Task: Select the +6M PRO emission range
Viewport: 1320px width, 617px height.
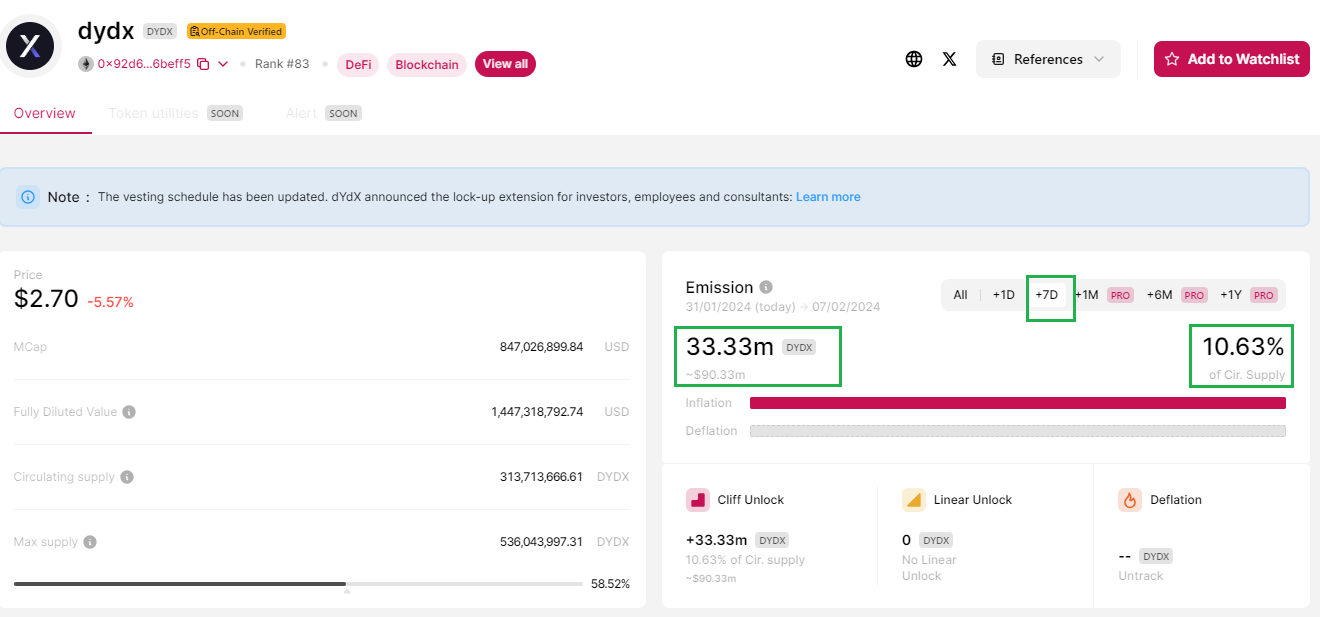Action: pos(1177,295)
